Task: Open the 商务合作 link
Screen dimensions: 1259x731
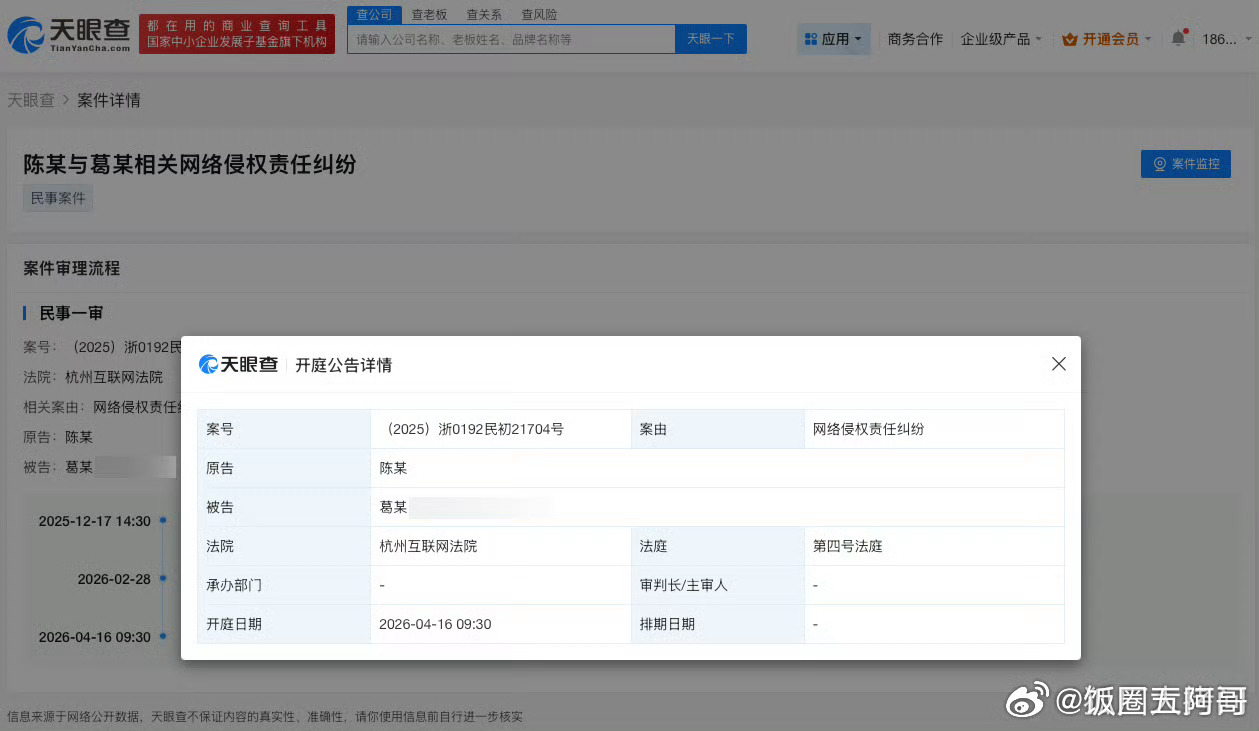Action: tap(914, 40)
